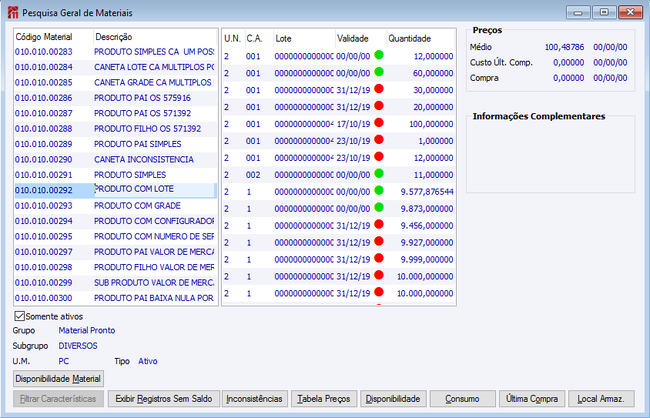Viewport: 650px width, 418px height.
Task: Click validity date 17/10/19
Action: (x=353, y=124)
